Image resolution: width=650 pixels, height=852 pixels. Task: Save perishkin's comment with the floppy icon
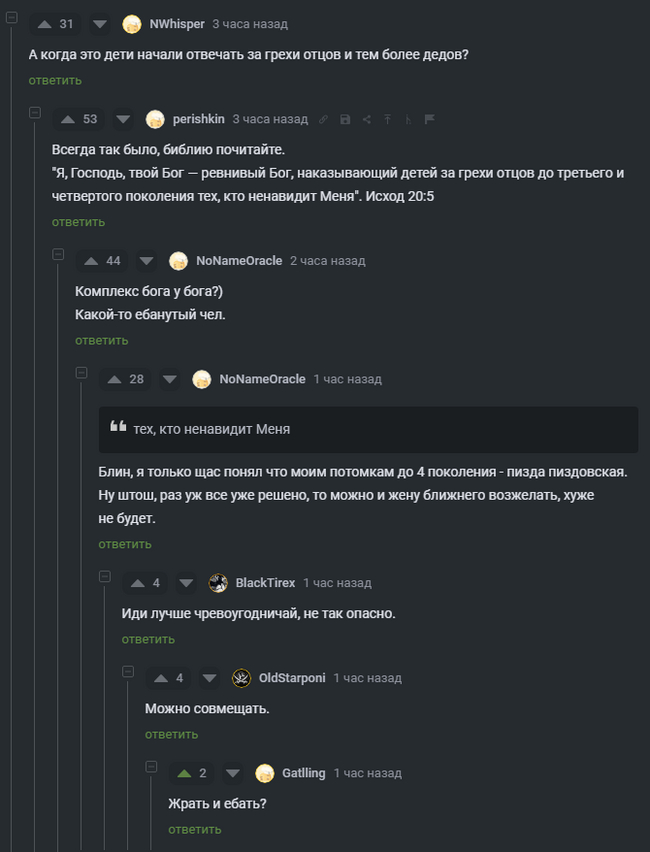(x=344, y=118)
